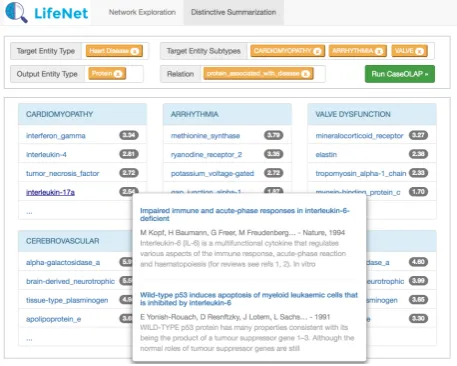457x366 pixels.
Task: Open apolipoprotein_e link
Action: point(53,319)
